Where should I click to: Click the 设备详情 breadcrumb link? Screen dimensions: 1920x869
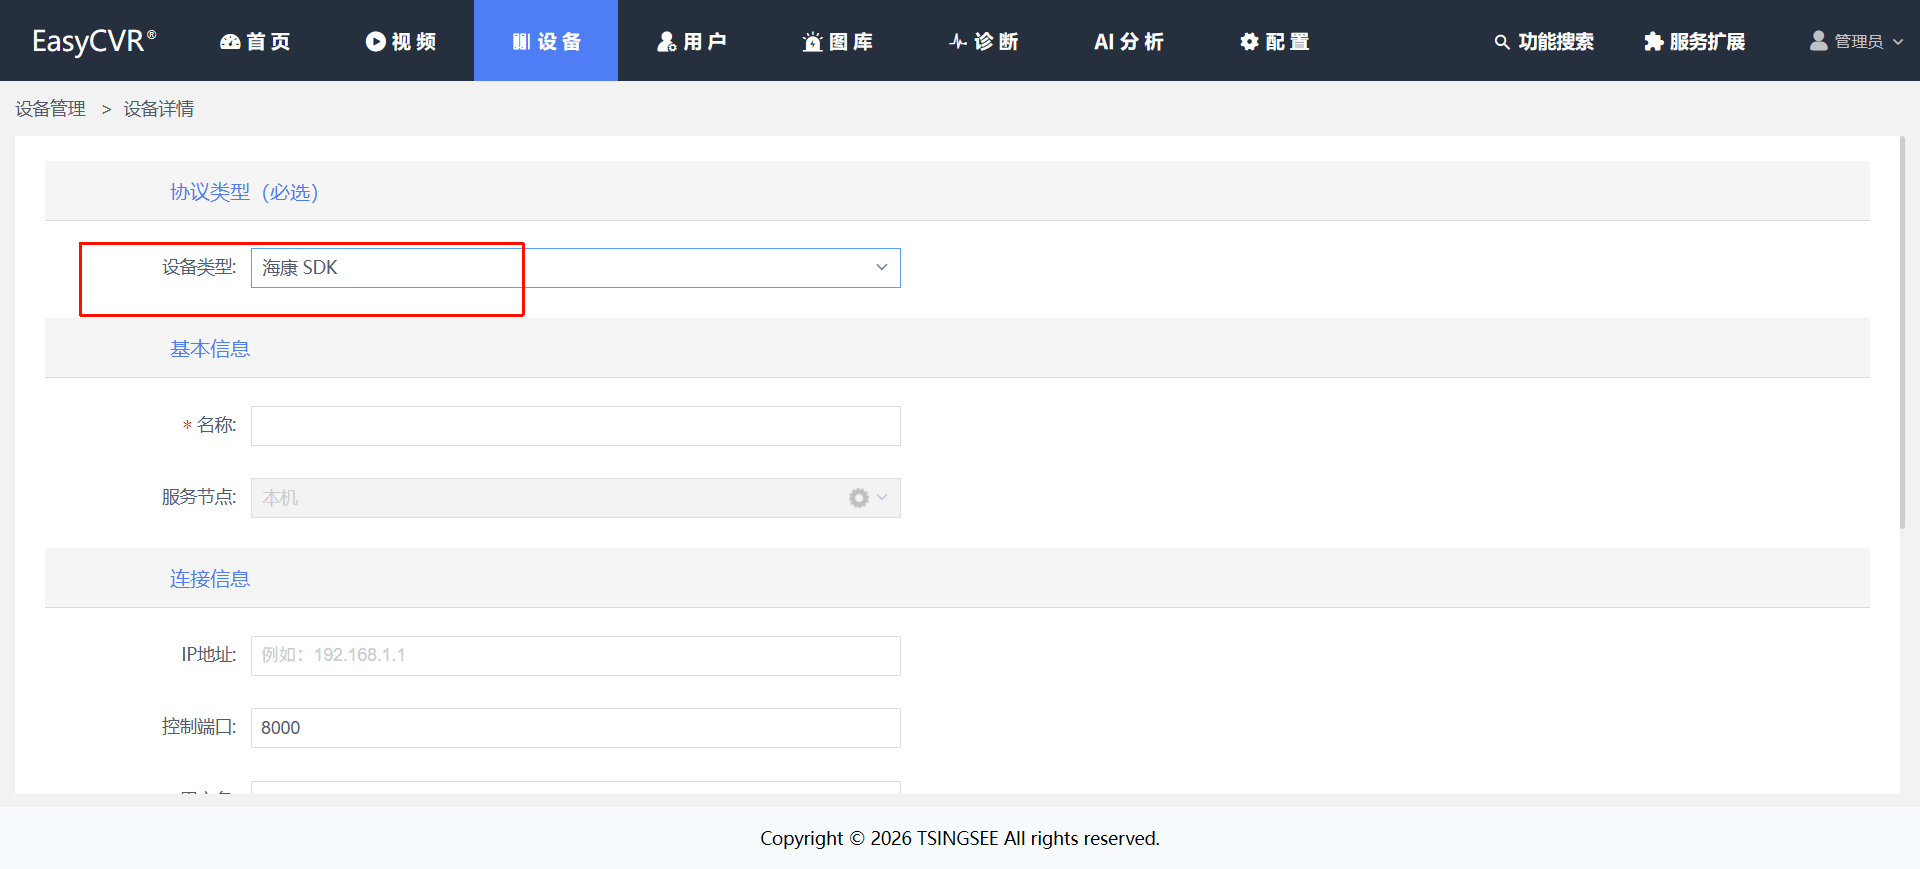(x=159, y=109)
